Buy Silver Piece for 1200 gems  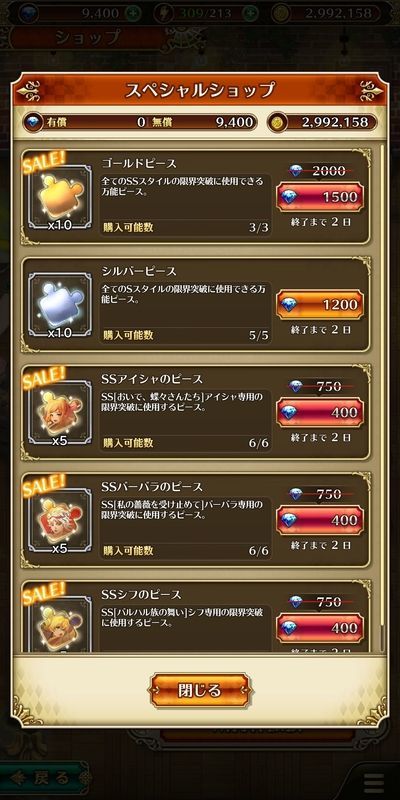coord(320,305)
